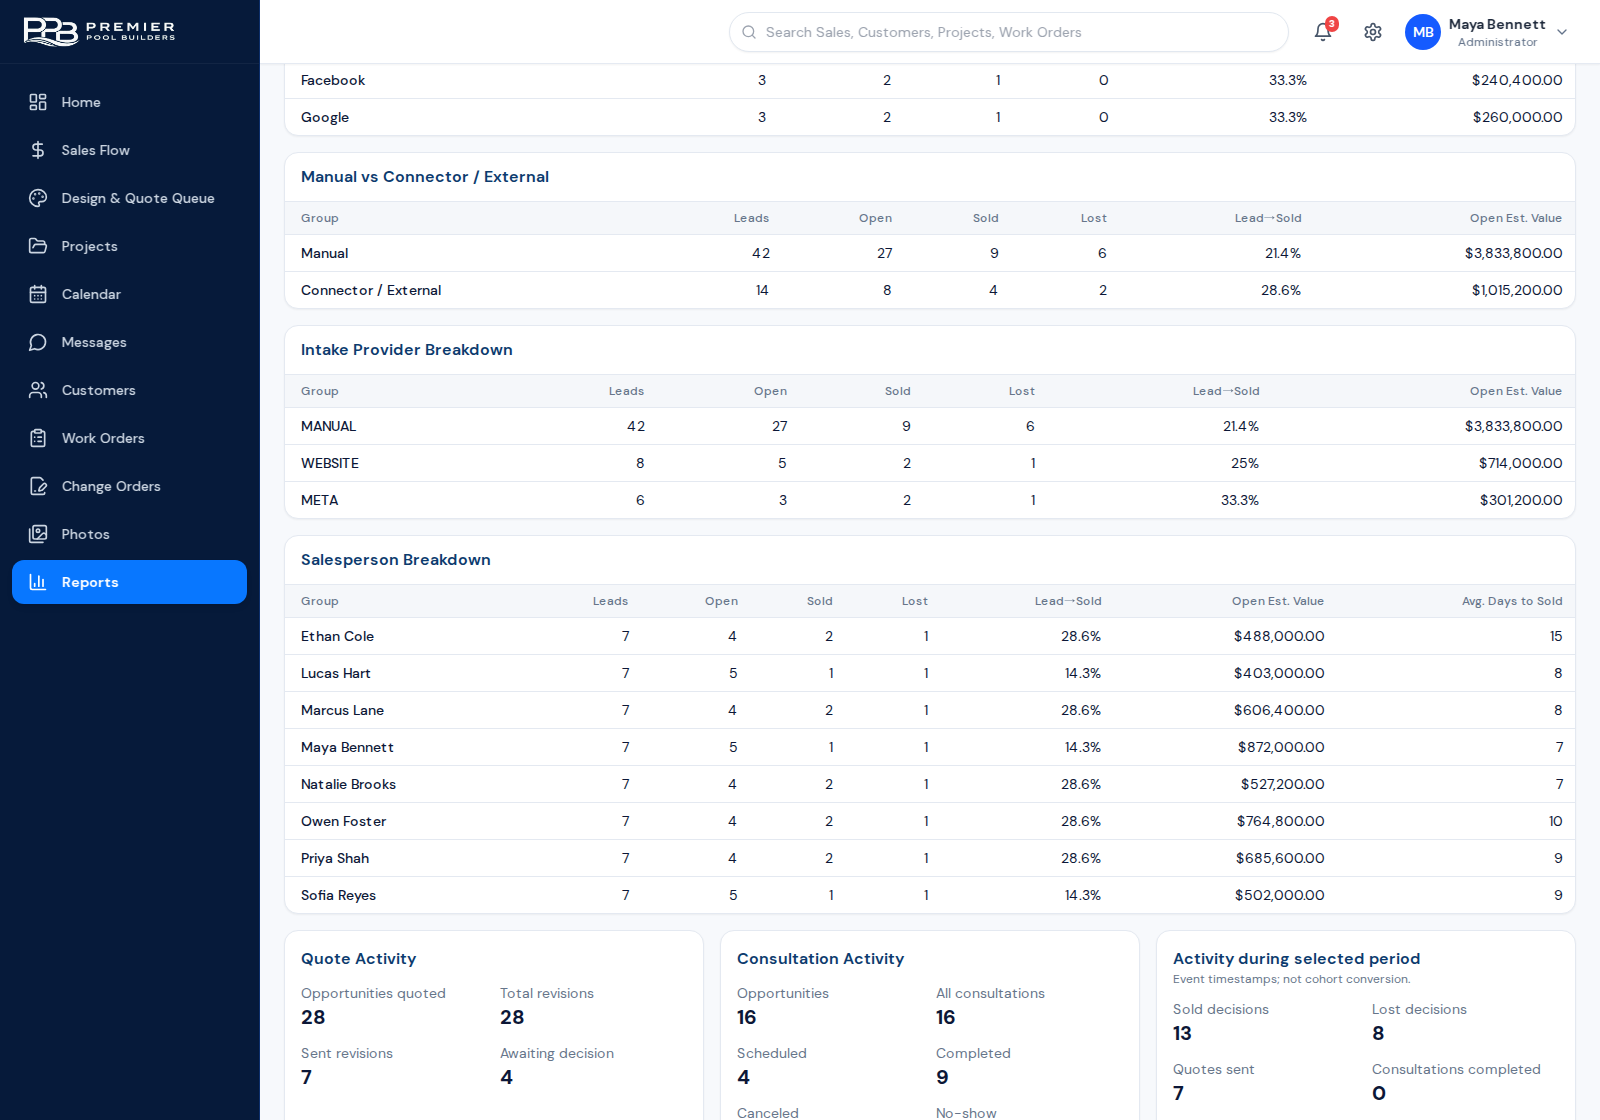Click the Calendar sidebar icon
The image size is (1600, 1120).
(x=38, y=294)
